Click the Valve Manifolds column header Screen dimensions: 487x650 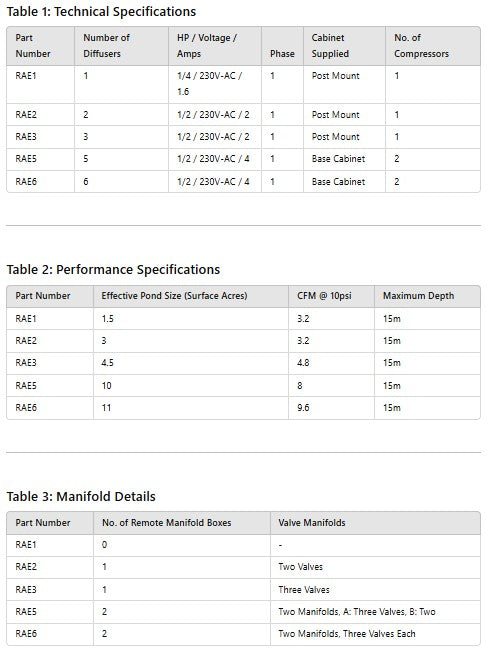[312, 523]
